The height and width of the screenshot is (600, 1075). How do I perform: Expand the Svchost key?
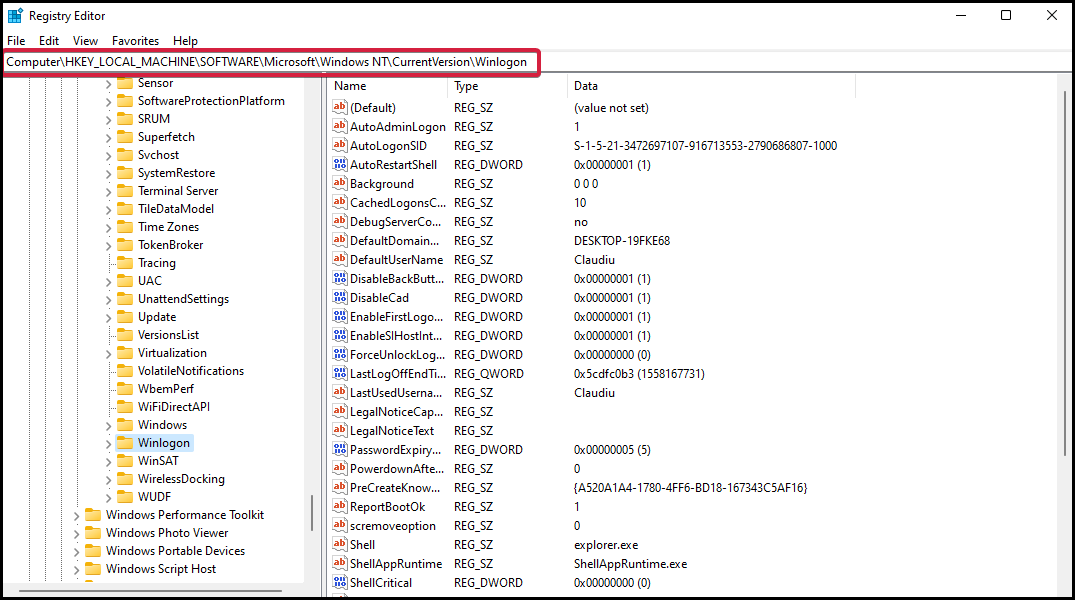click(108, 156)
